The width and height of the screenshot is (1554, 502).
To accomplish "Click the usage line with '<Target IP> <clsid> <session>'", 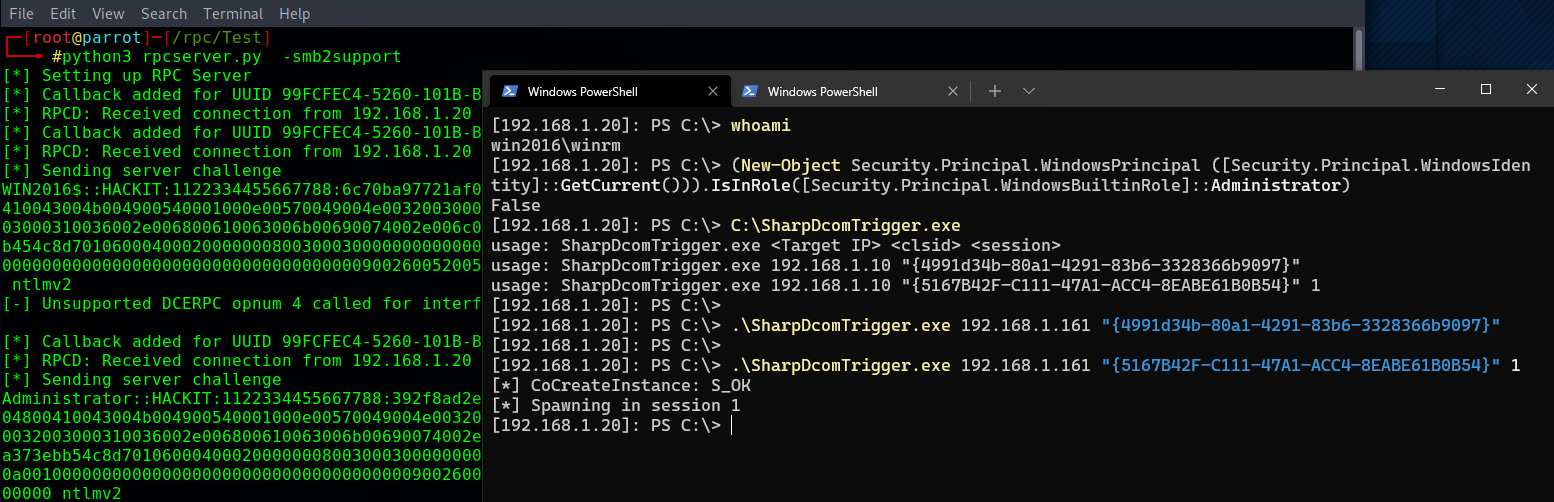I will tap(775, 245).
